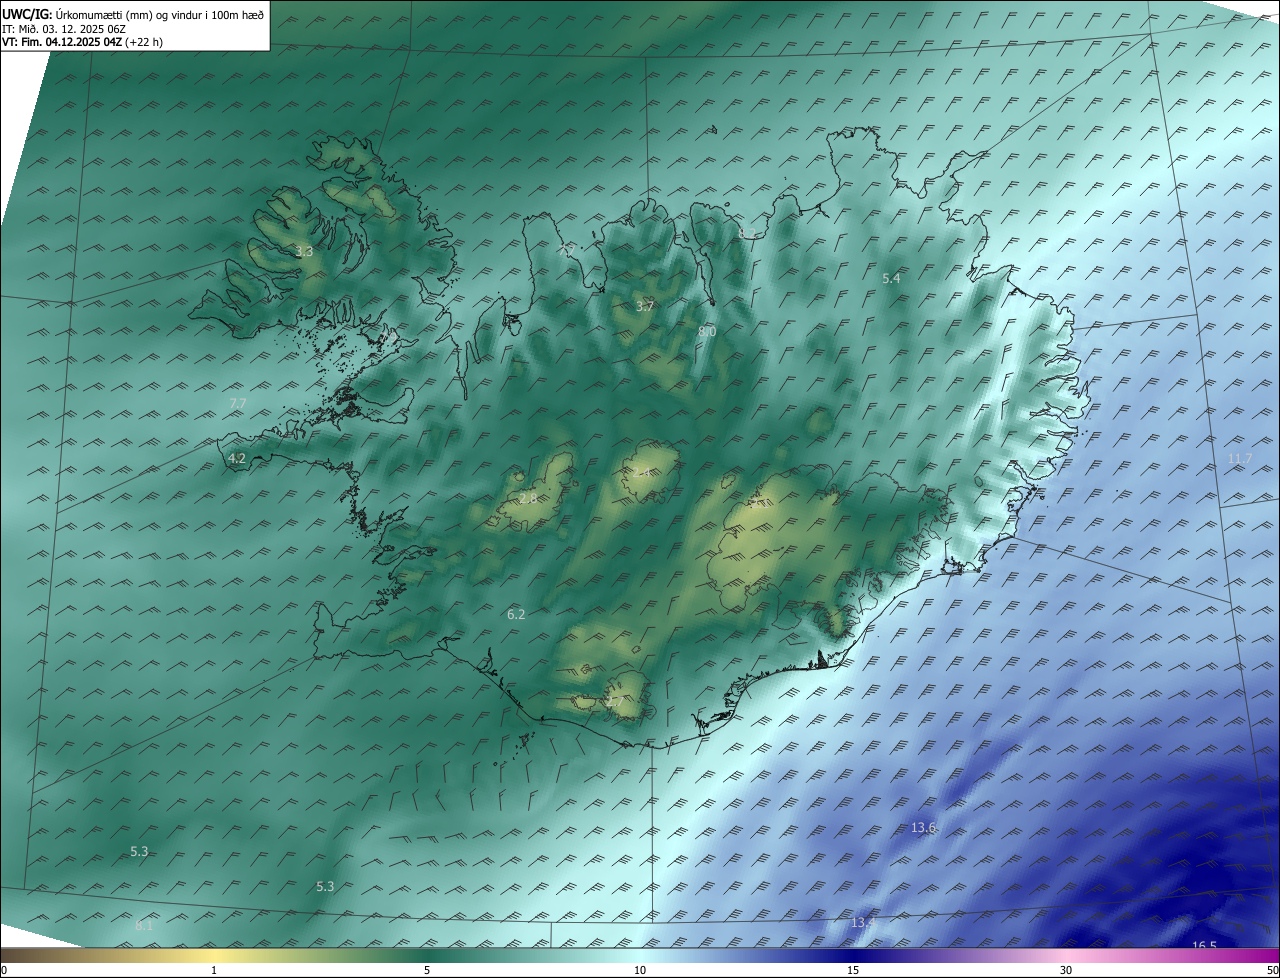The image size is (1280, 978).
Task: Select the 3.7 value in north Iceland
Action: pyautogui.click(x=645, y=306)
